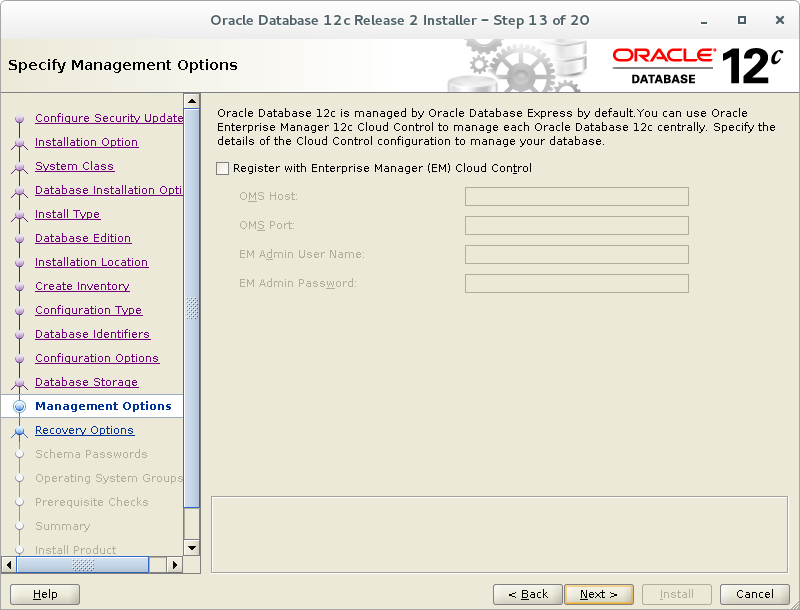Click the Database Edition step bullet icon
This screenshot has width=800, height=610.
pos(19,238)
